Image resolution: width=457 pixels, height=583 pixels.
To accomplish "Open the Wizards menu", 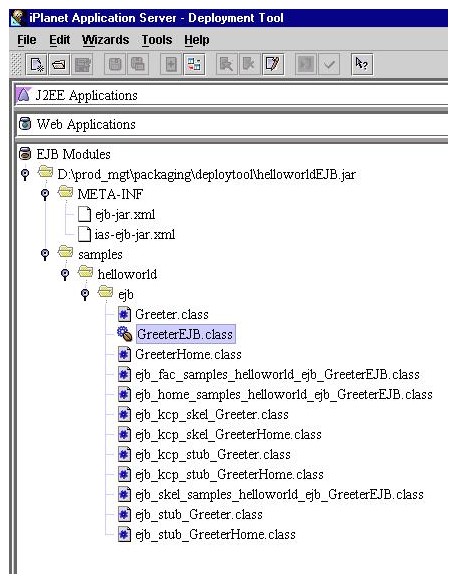I will pos(106,40).
